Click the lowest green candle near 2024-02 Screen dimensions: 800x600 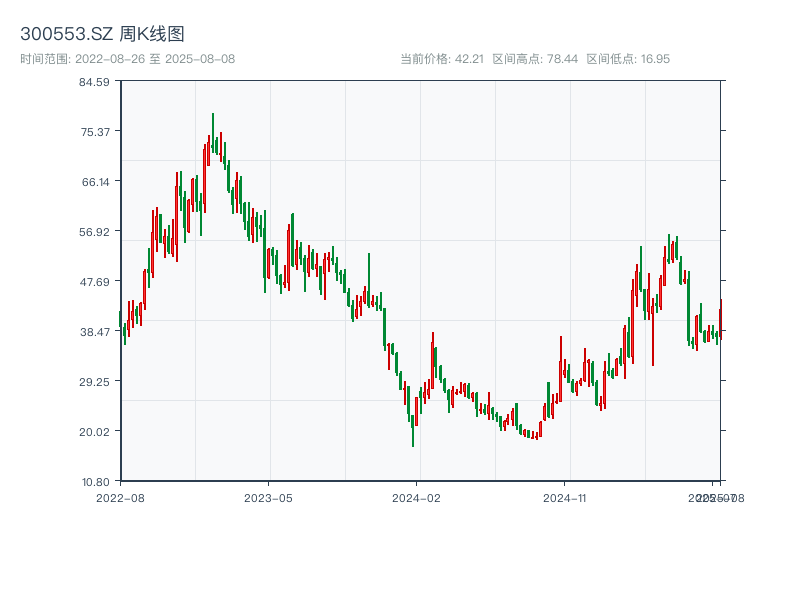click(x=413, y=431)
